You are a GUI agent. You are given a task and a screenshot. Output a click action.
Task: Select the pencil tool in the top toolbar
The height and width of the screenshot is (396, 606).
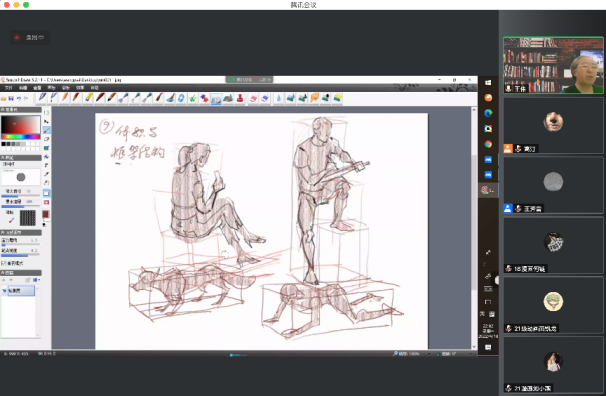tap(65, 98)
